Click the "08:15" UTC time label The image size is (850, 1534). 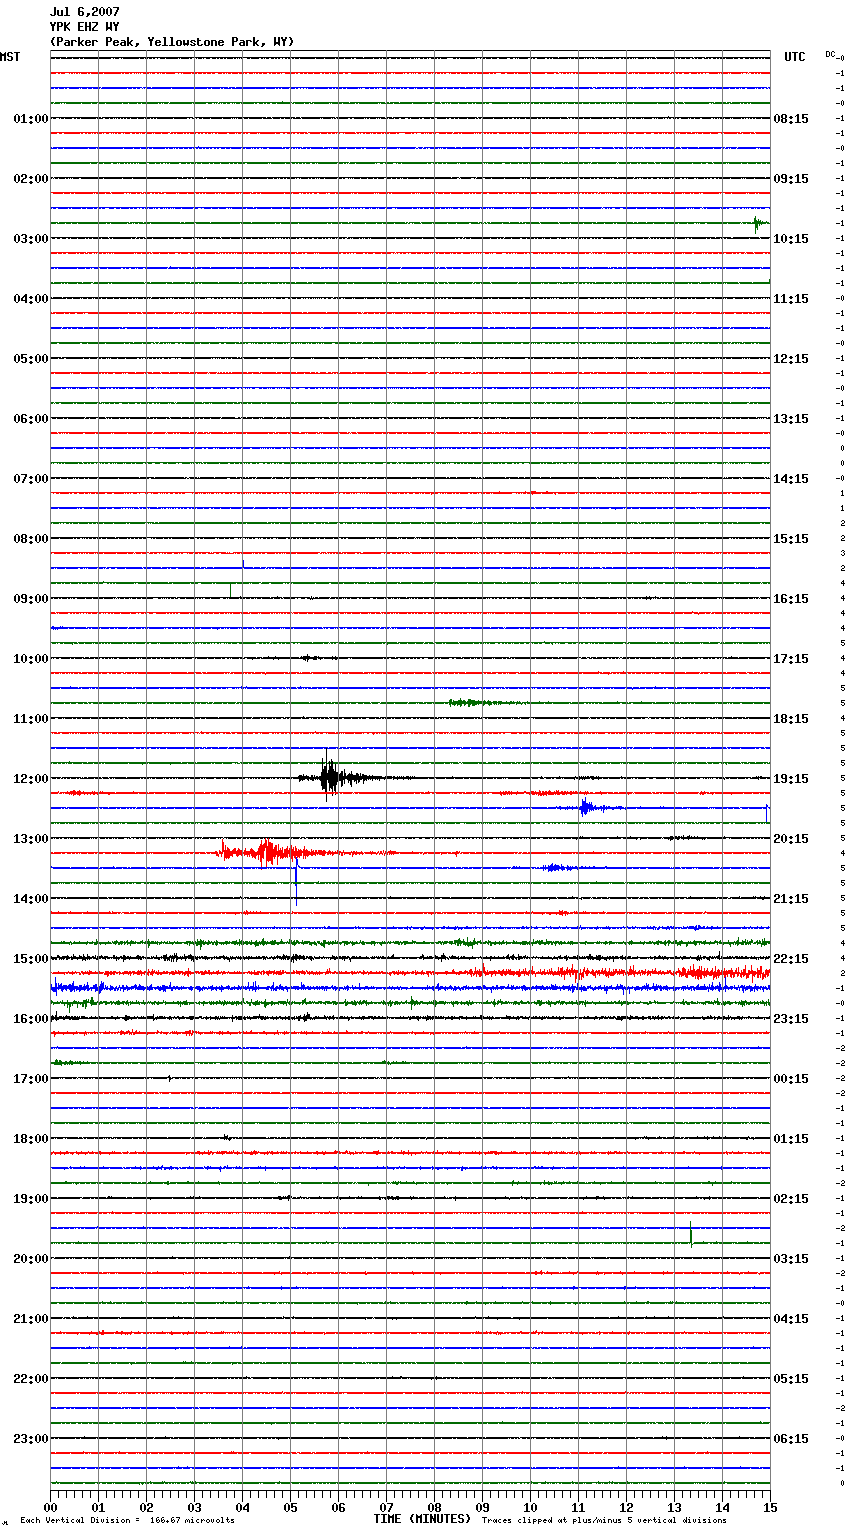(791, 119)
